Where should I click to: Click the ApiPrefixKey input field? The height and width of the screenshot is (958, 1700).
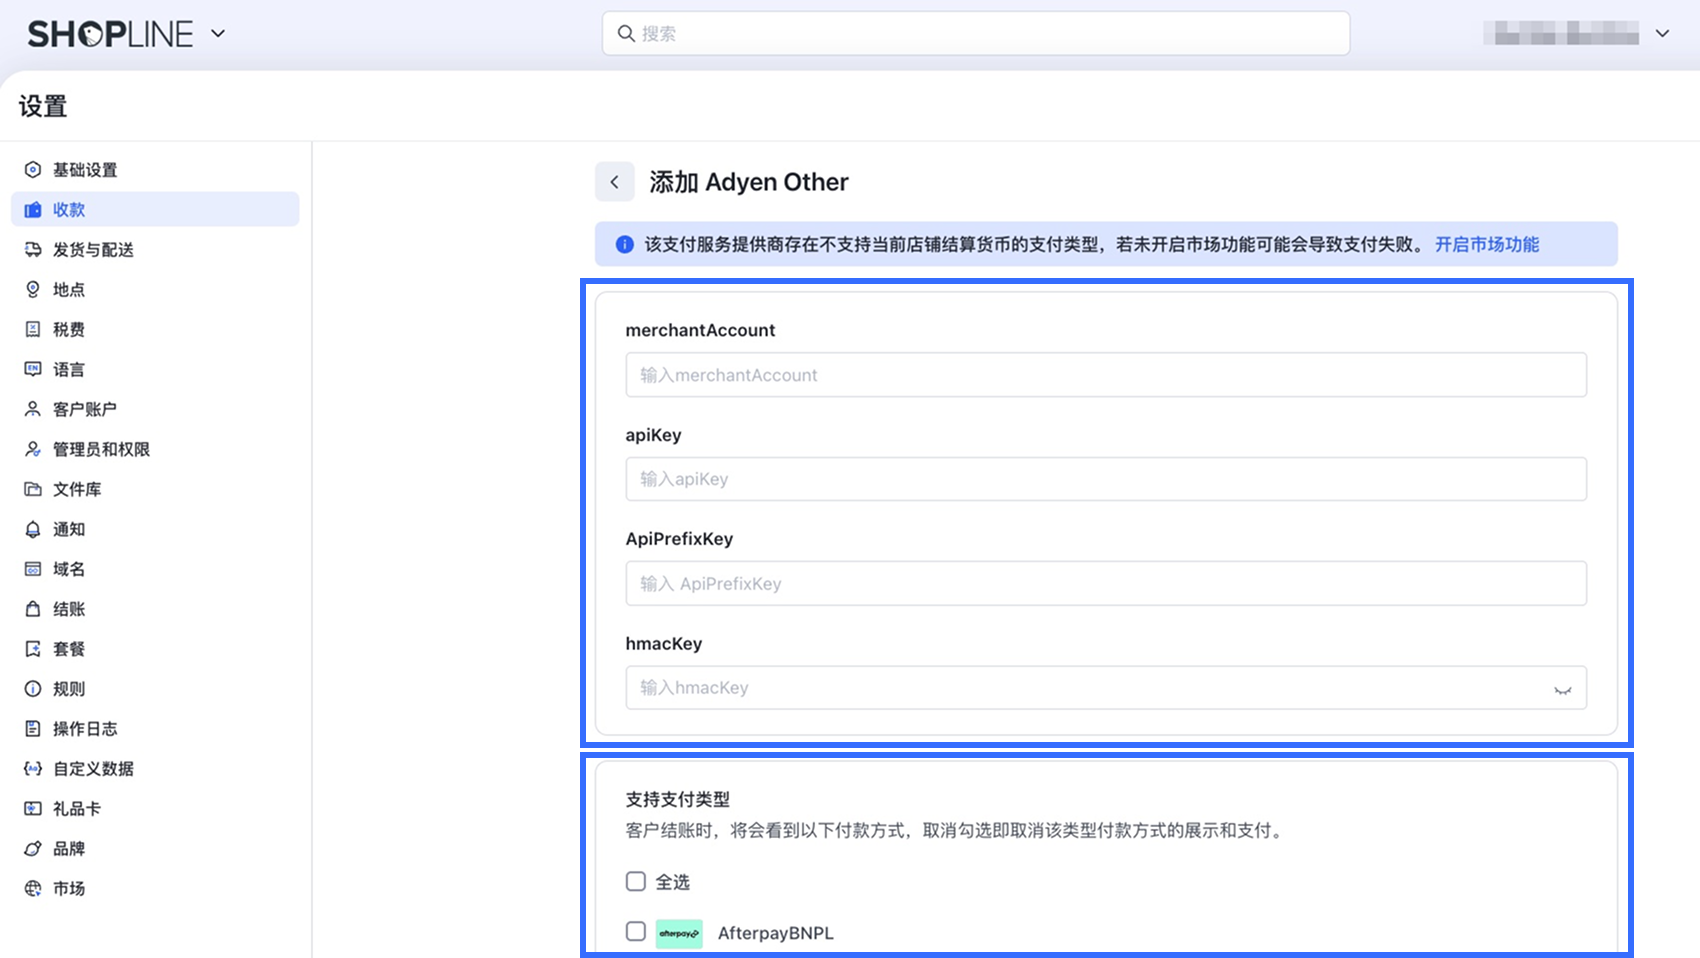tap(1106, 583)
